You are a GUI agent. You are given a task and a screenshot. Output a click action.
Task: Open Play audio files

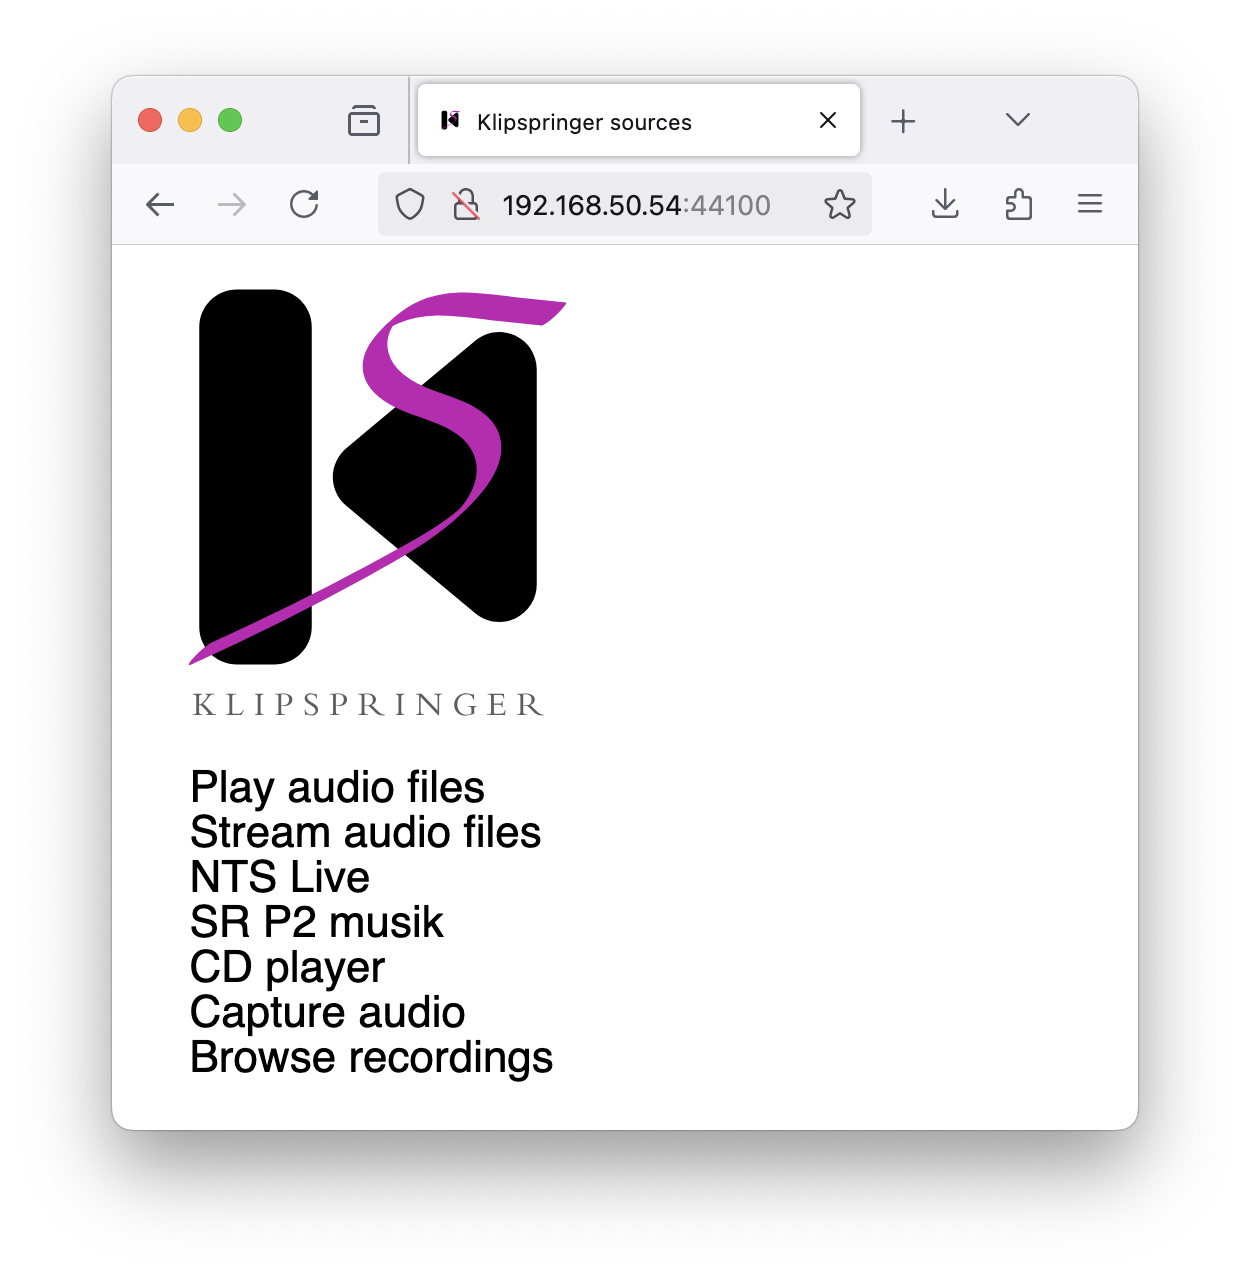[337, 787]
